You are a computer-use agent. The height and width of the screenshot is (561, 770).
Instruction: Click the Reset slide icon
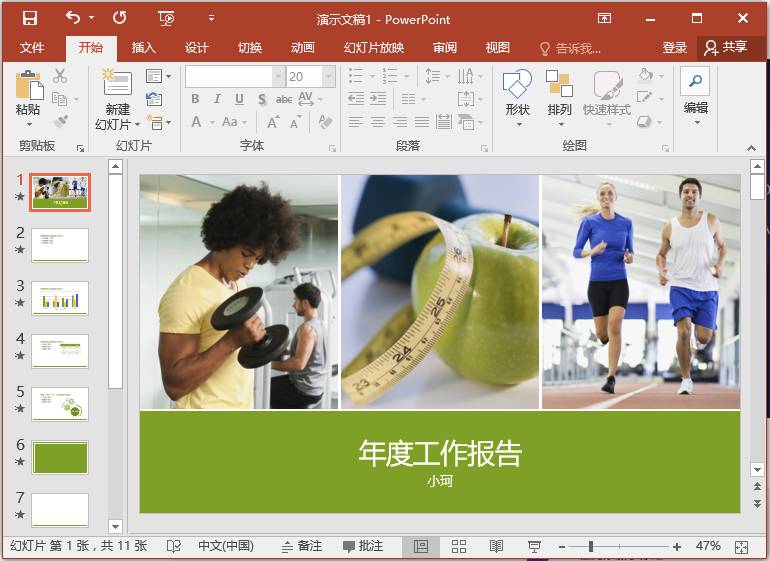[x=154, y=99]
